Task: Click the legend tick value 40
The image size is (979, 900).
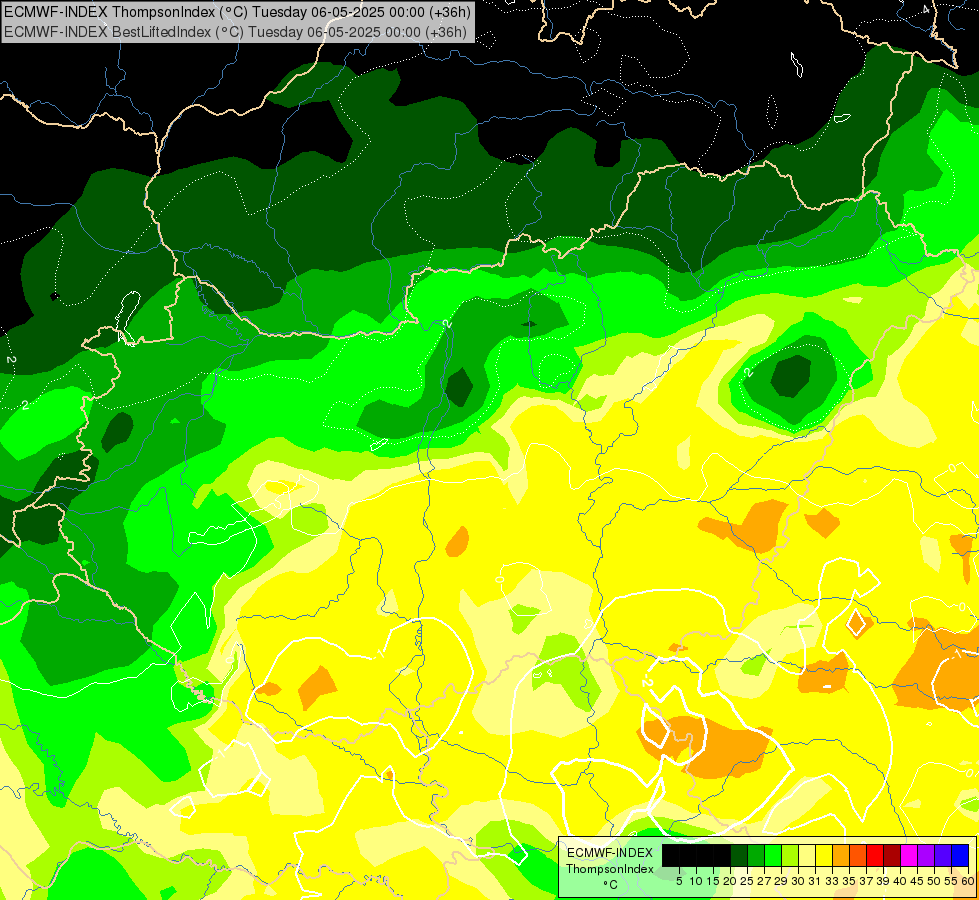Action: click(x=900, y=881)
